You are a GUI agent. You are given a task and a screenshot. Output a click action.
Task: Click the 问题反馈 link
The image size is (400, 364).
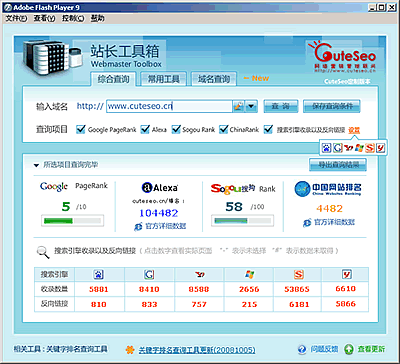[x=324, y=349]
